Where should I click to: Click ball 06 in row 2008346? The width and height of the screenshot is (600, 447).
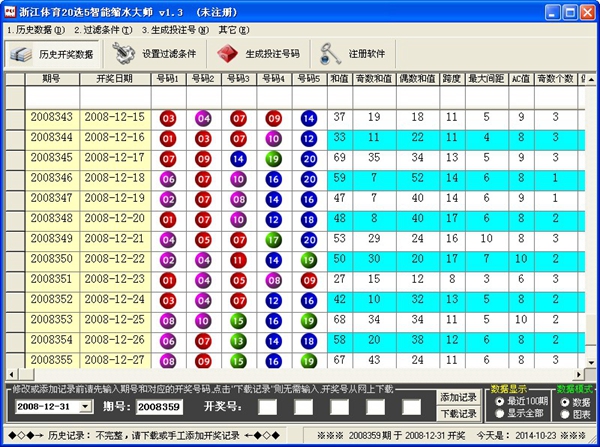click(x=168, y=179)
